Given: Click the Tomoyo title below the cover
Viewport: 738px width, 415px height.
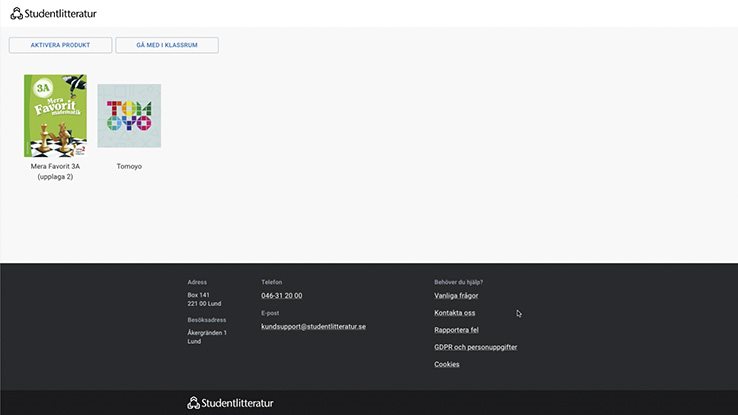Looking at the screenshot, I should point(129,166).
